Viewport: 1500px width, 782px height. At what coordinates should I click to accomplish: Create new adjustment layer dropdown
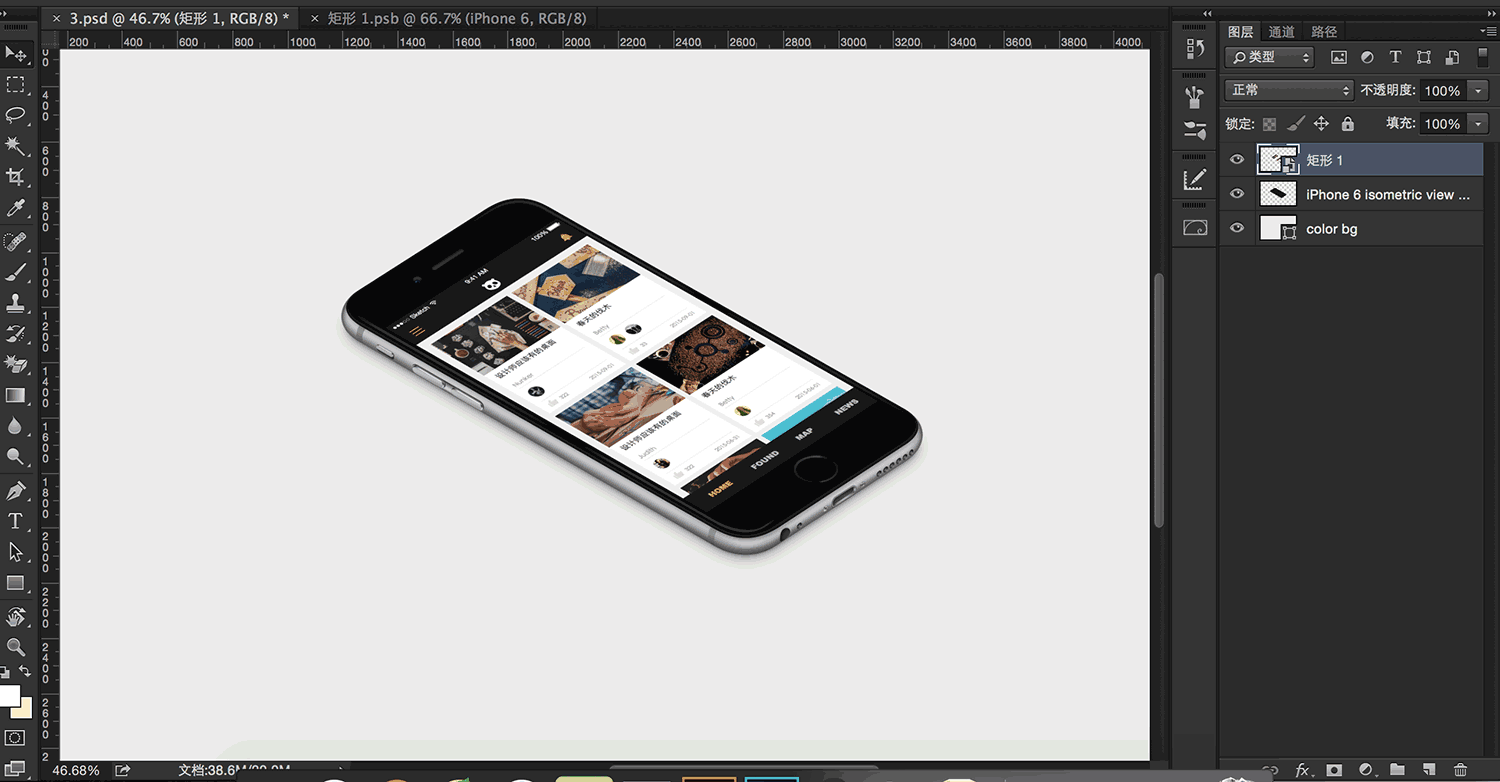(x=1366, y=770)
